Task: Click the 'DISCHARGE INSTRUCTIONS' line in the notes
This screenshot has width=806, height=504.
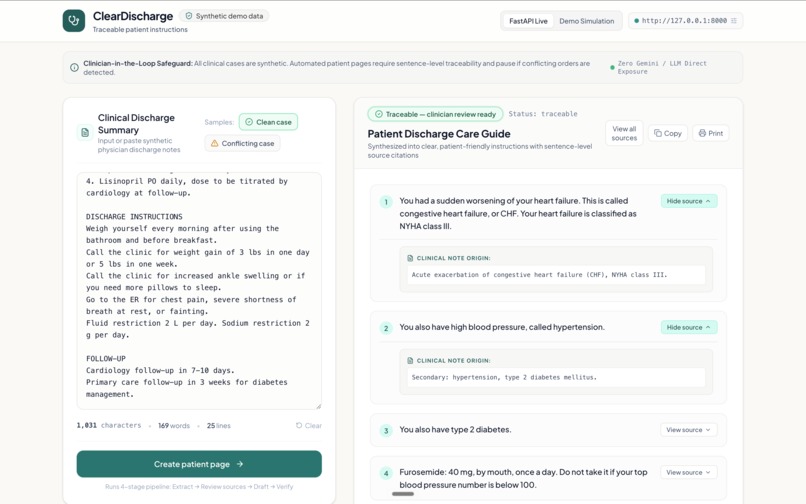Action: (134, 217)
